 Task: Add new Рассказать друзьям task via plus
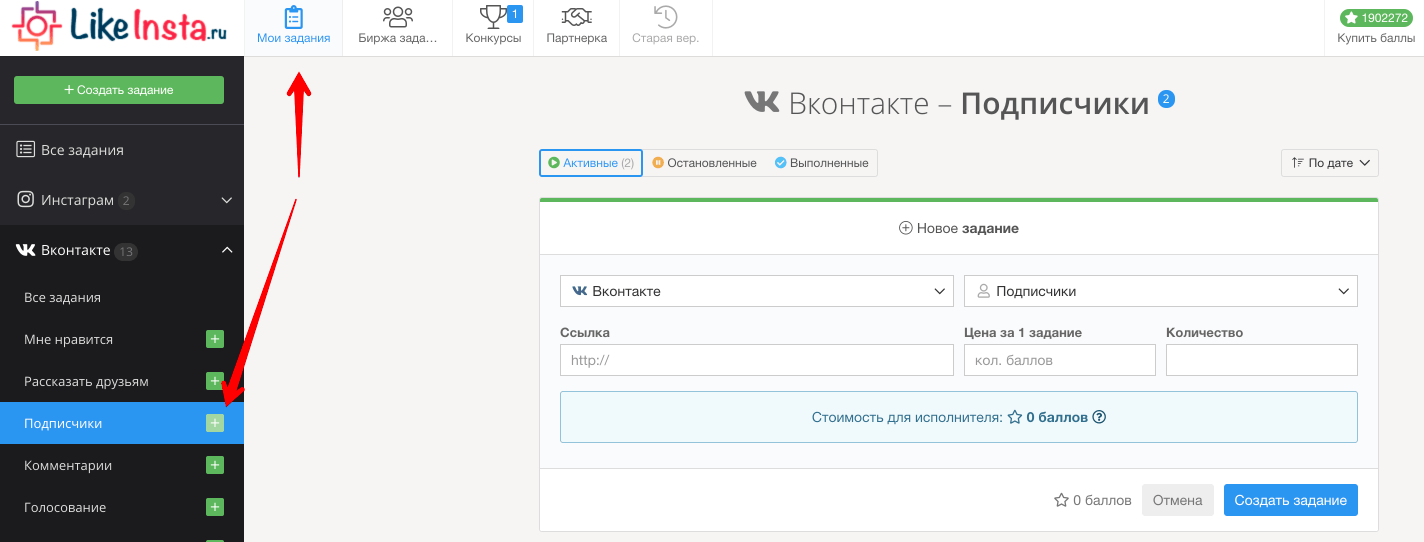point(214,381)
